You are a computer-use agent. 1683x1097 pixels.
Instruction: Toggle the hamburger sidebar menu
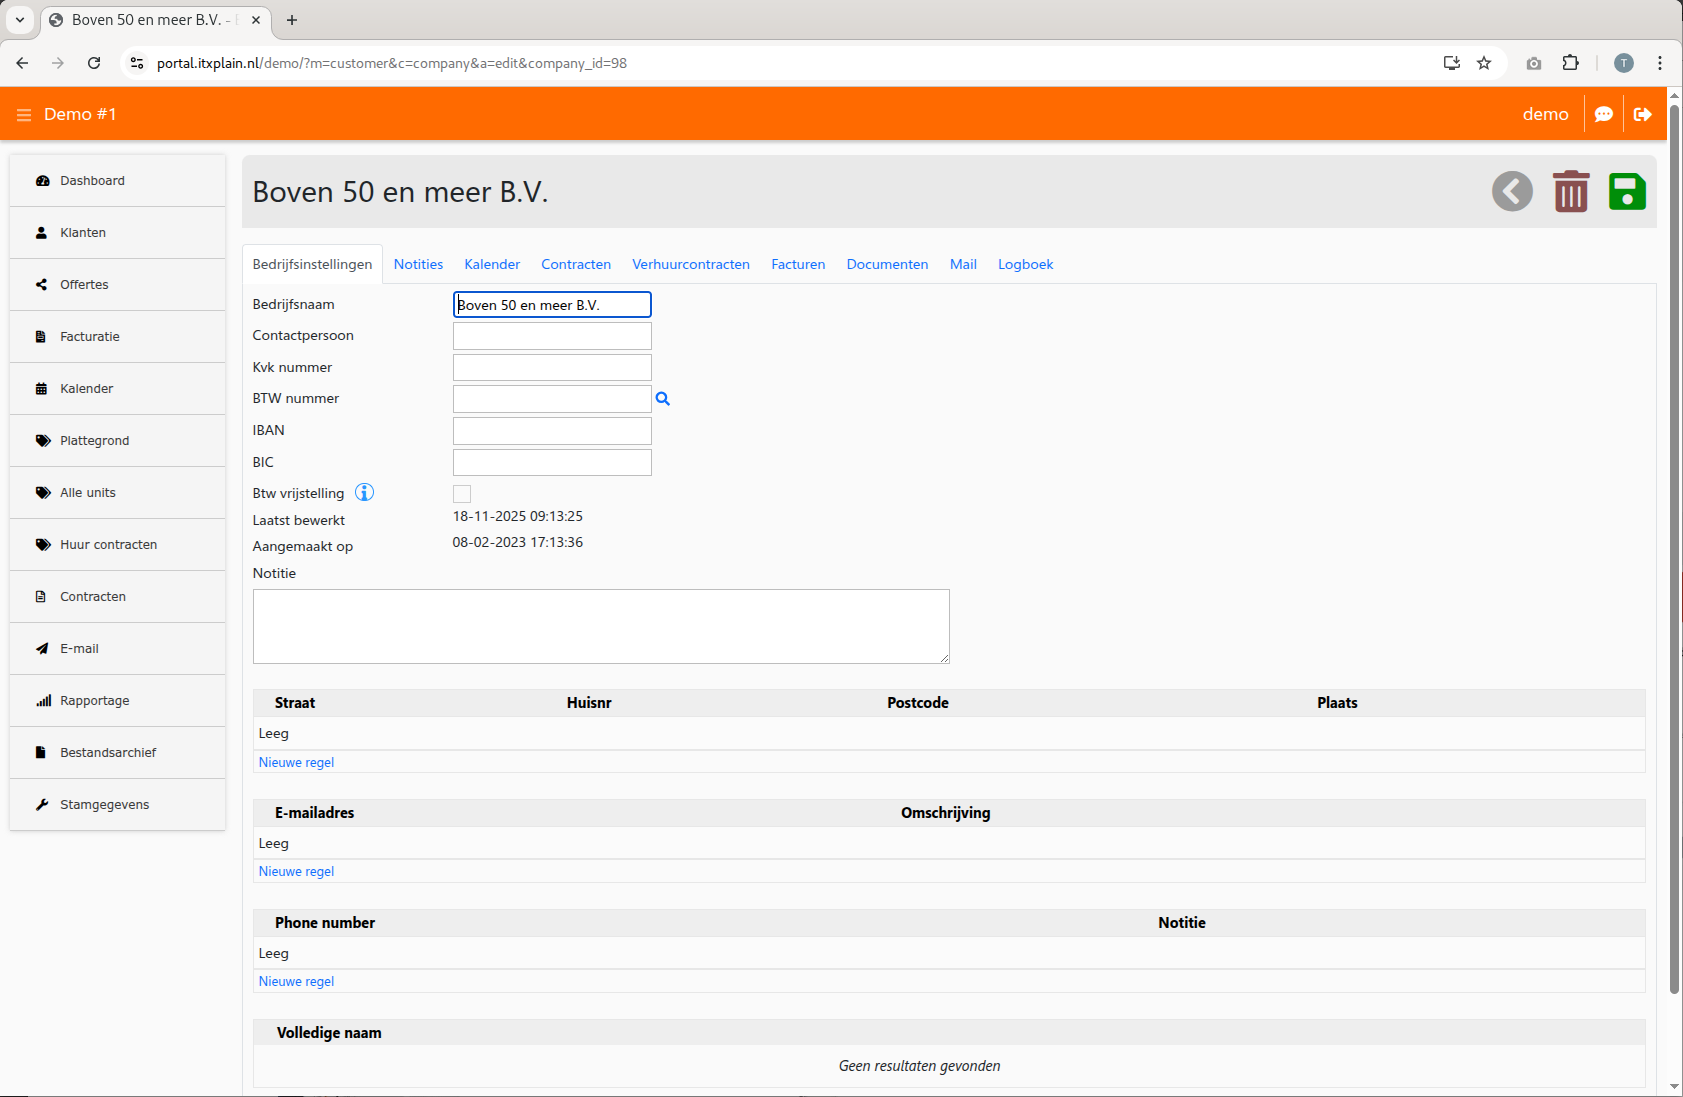pos(24,115)
